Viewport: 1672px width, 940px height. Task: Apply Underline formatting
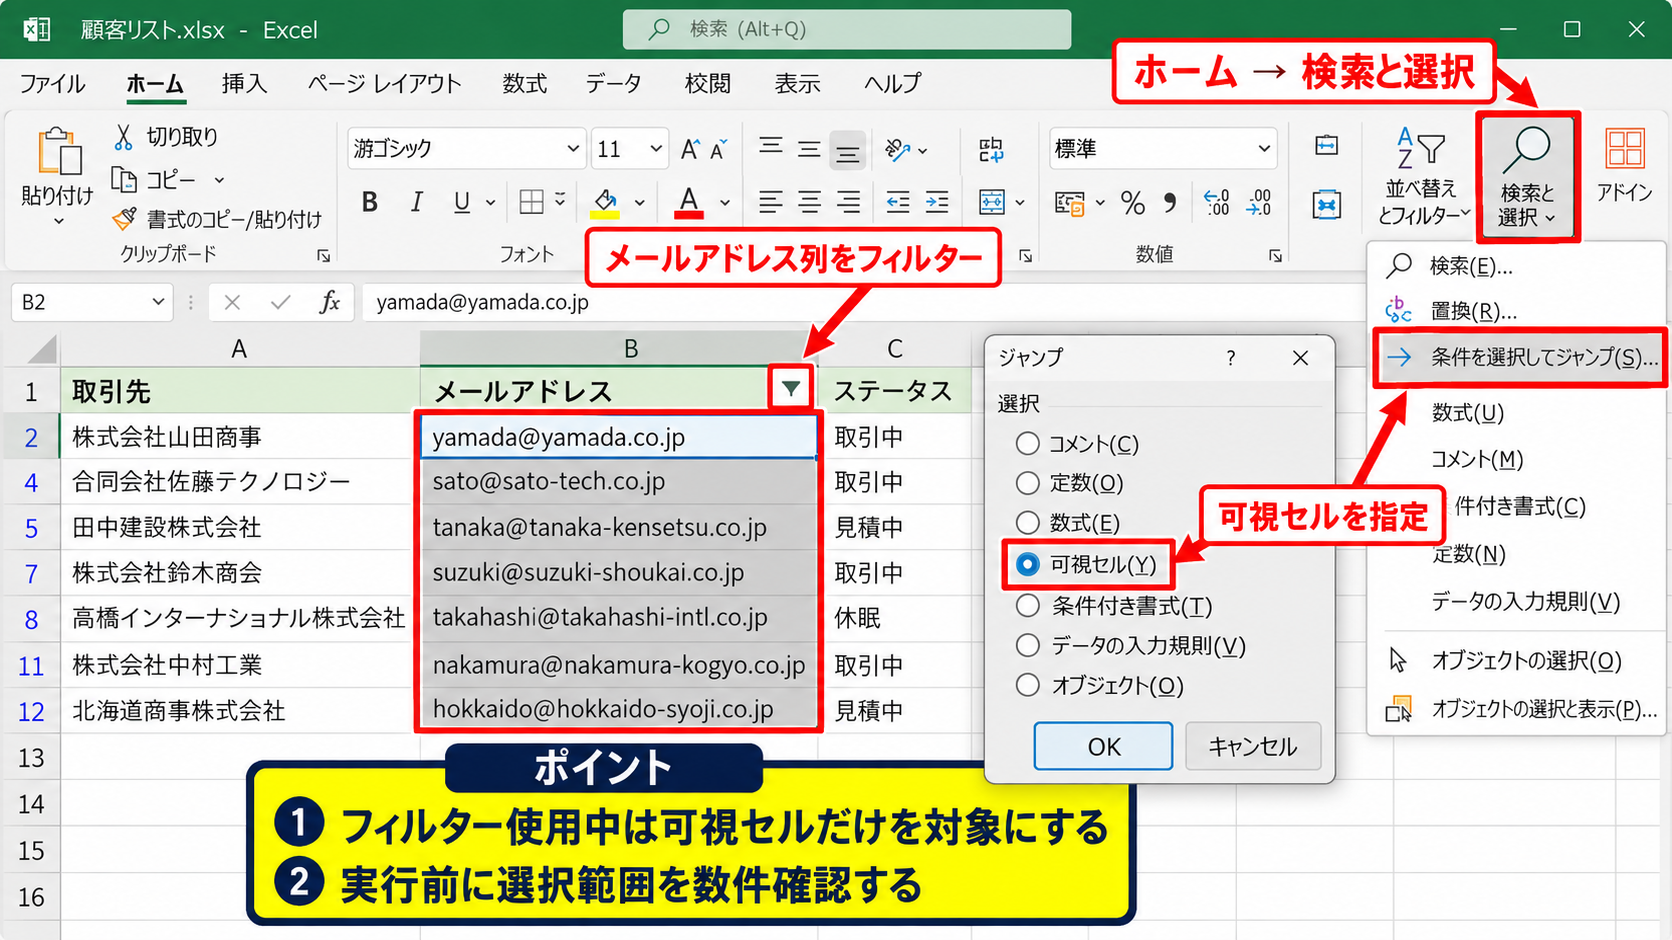tap(461, 202)
